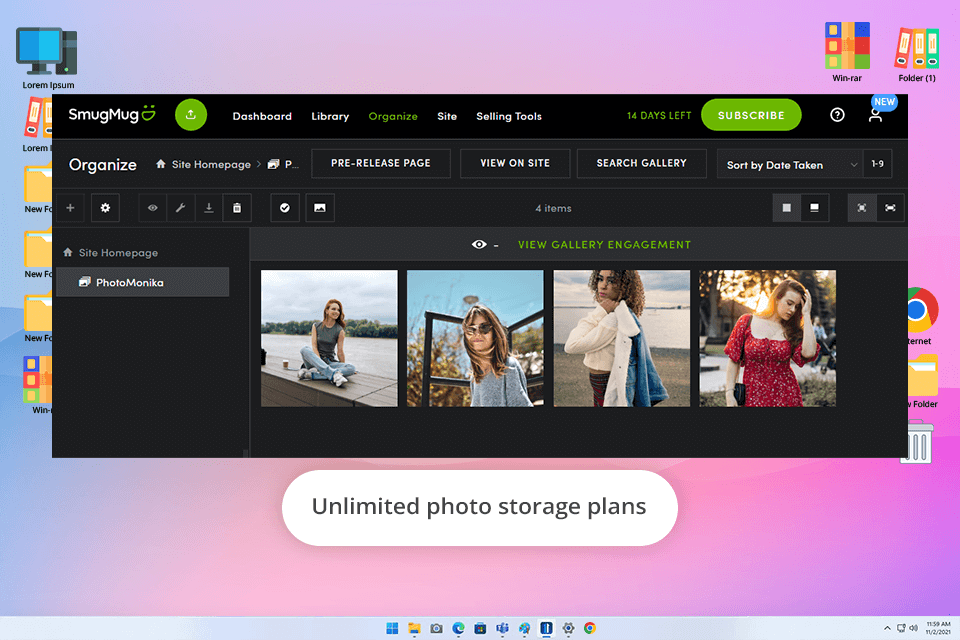Select photo of woman wearing sunglasses
960x640 pixels.
point(475,339)
